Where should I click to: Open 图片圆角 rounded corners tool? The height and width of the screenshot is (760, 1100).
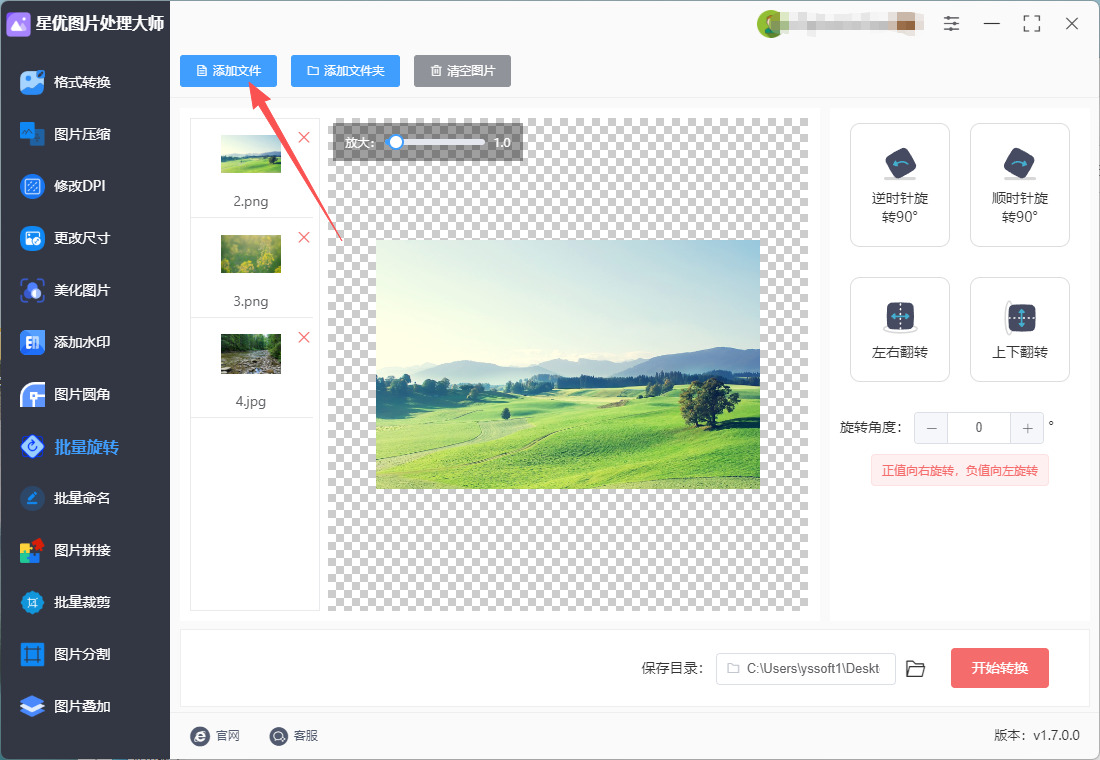pos(66,394)
